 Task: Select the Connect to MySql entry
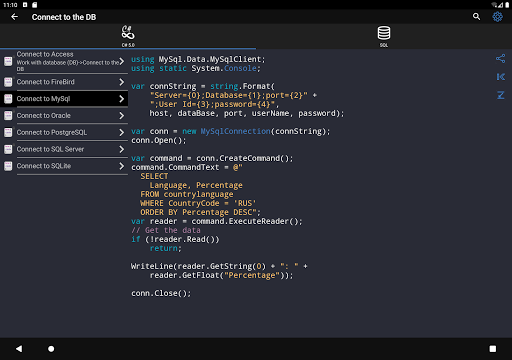click(x=64, y=99)
